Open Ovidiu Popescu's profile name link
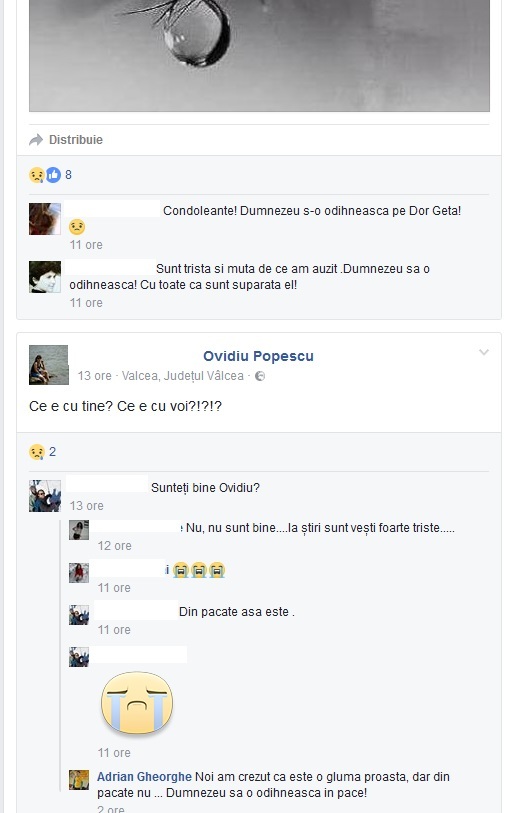This screenshot has height=813, width=511. (258, 356)
